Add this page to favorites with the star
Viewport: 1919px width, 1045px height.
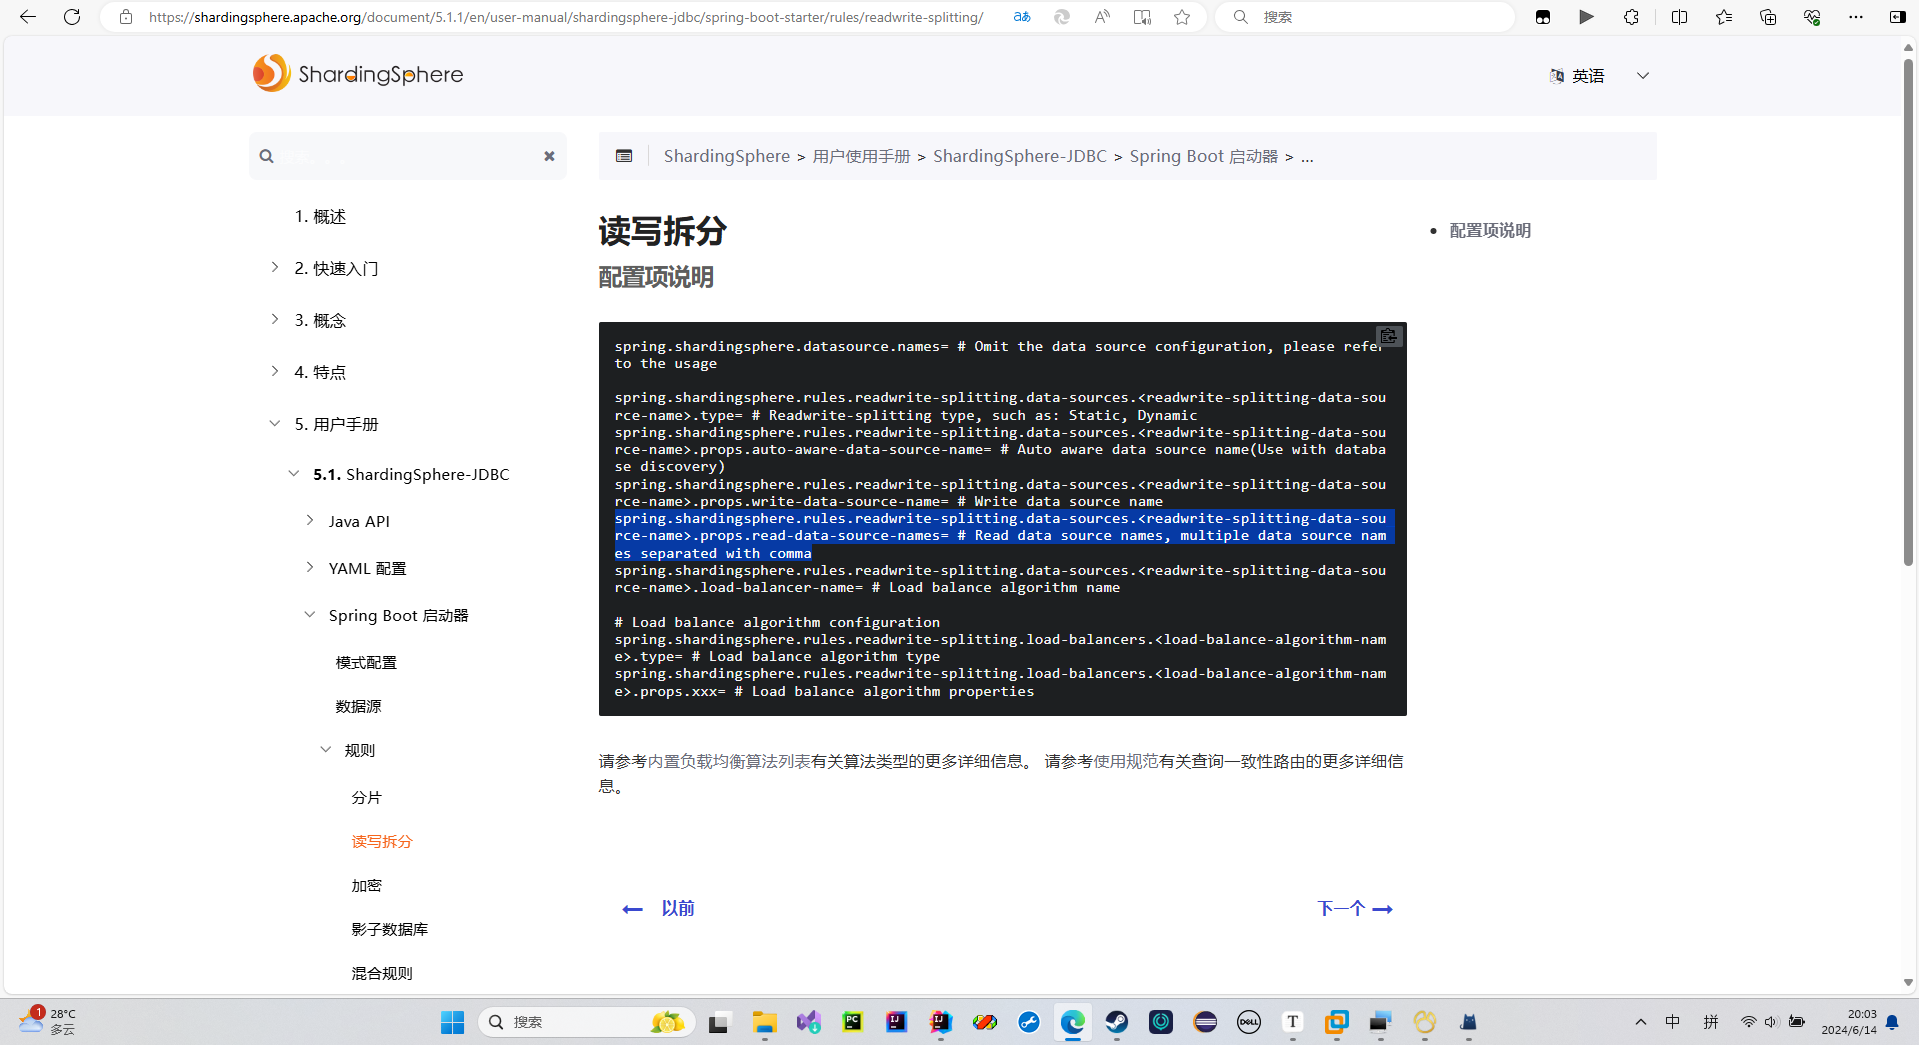coord(1182,17)
